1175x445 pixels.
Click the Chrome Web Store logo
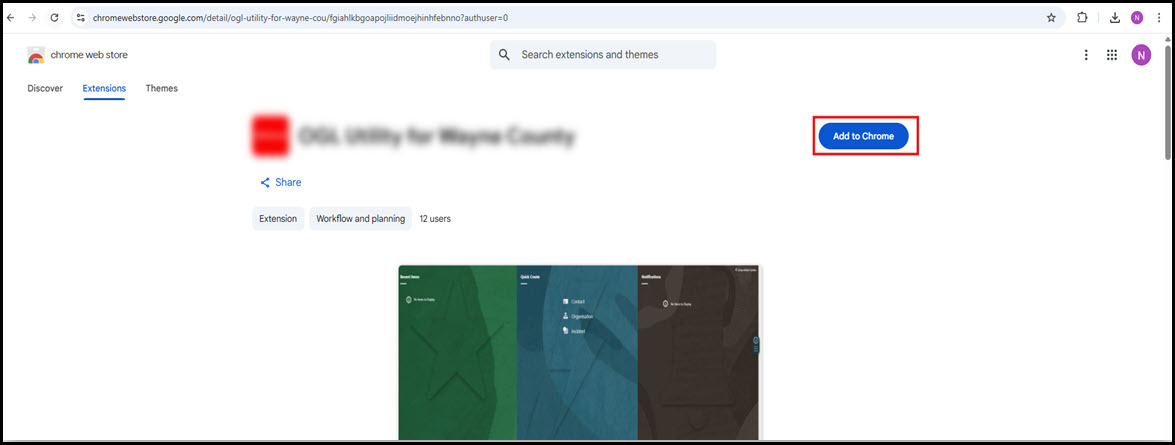click(36, 55)
